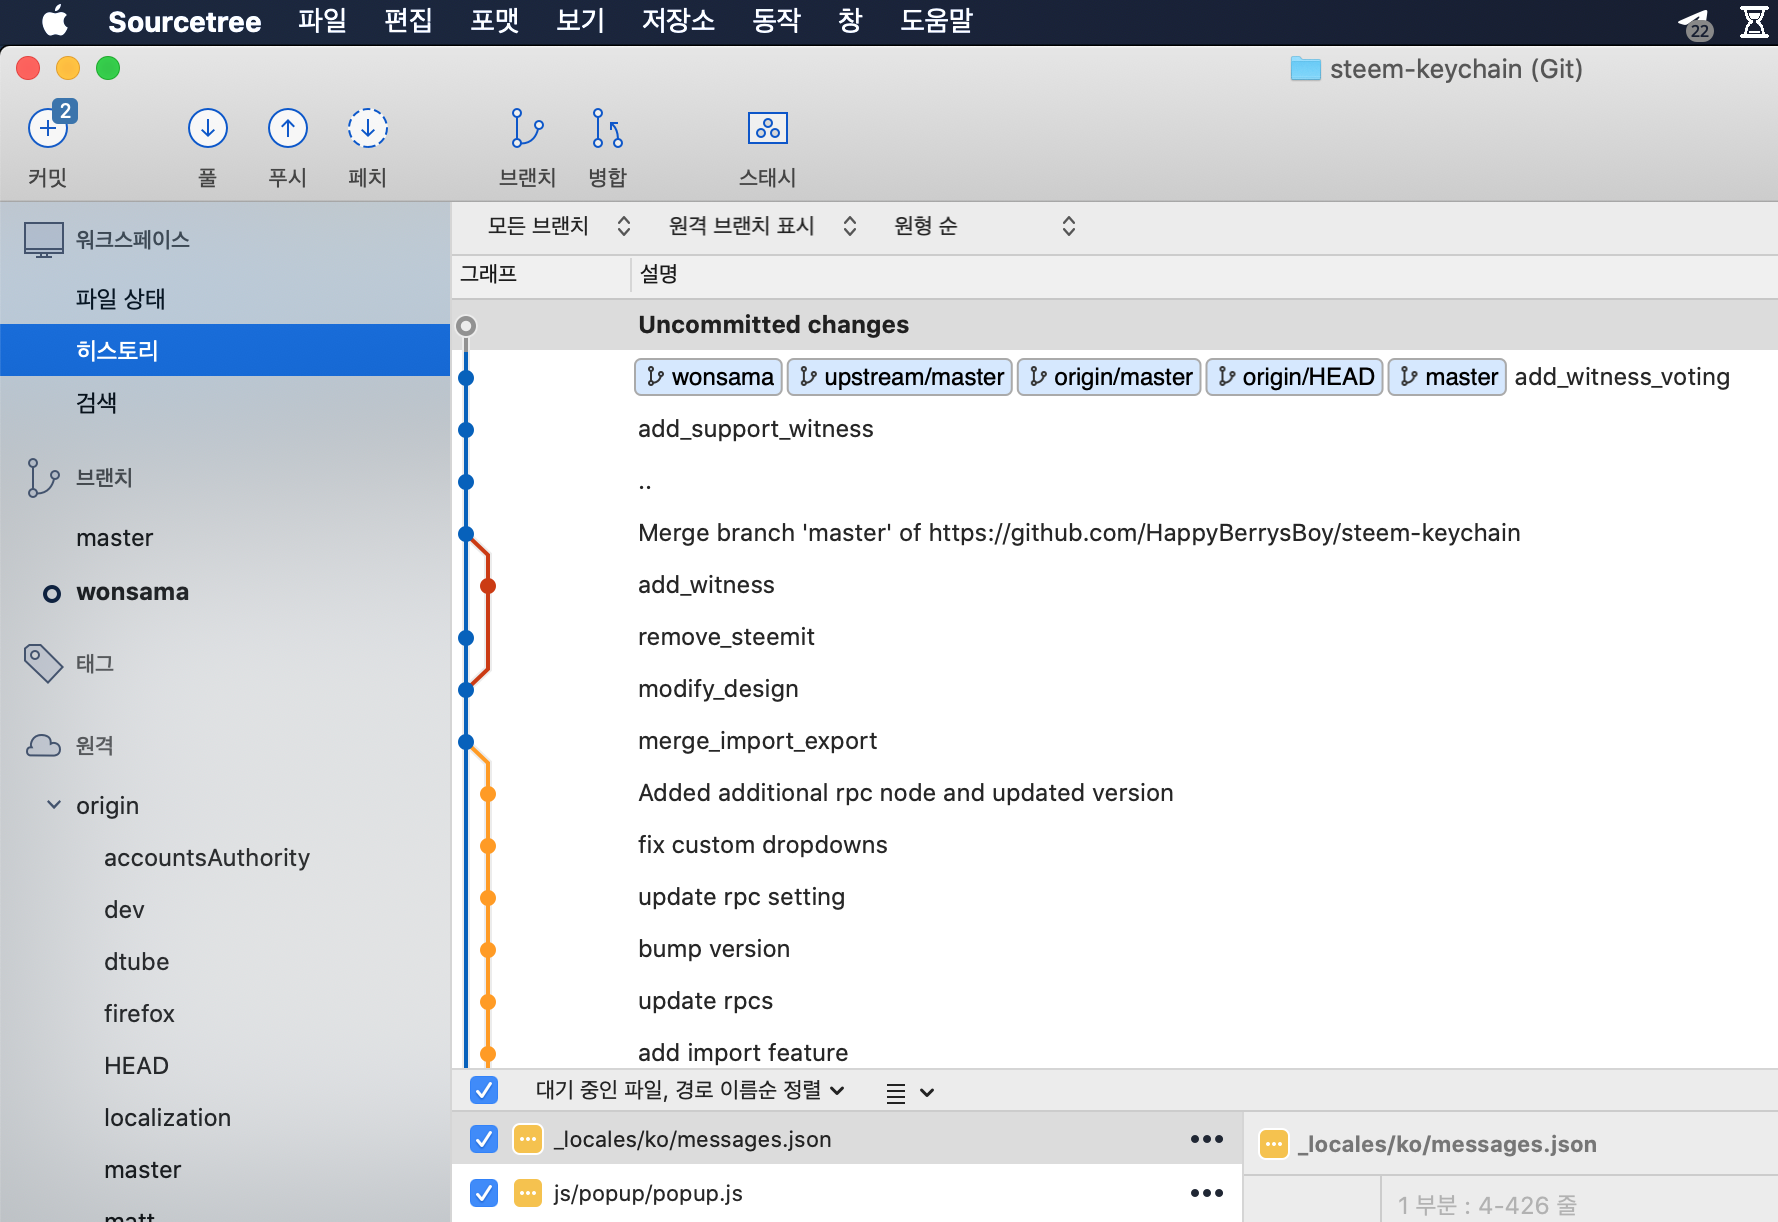Uncheck the _locales/ko/messages.json checkbox
The height and width of the screenshot is (1222, 1778).
(484, 1139)
